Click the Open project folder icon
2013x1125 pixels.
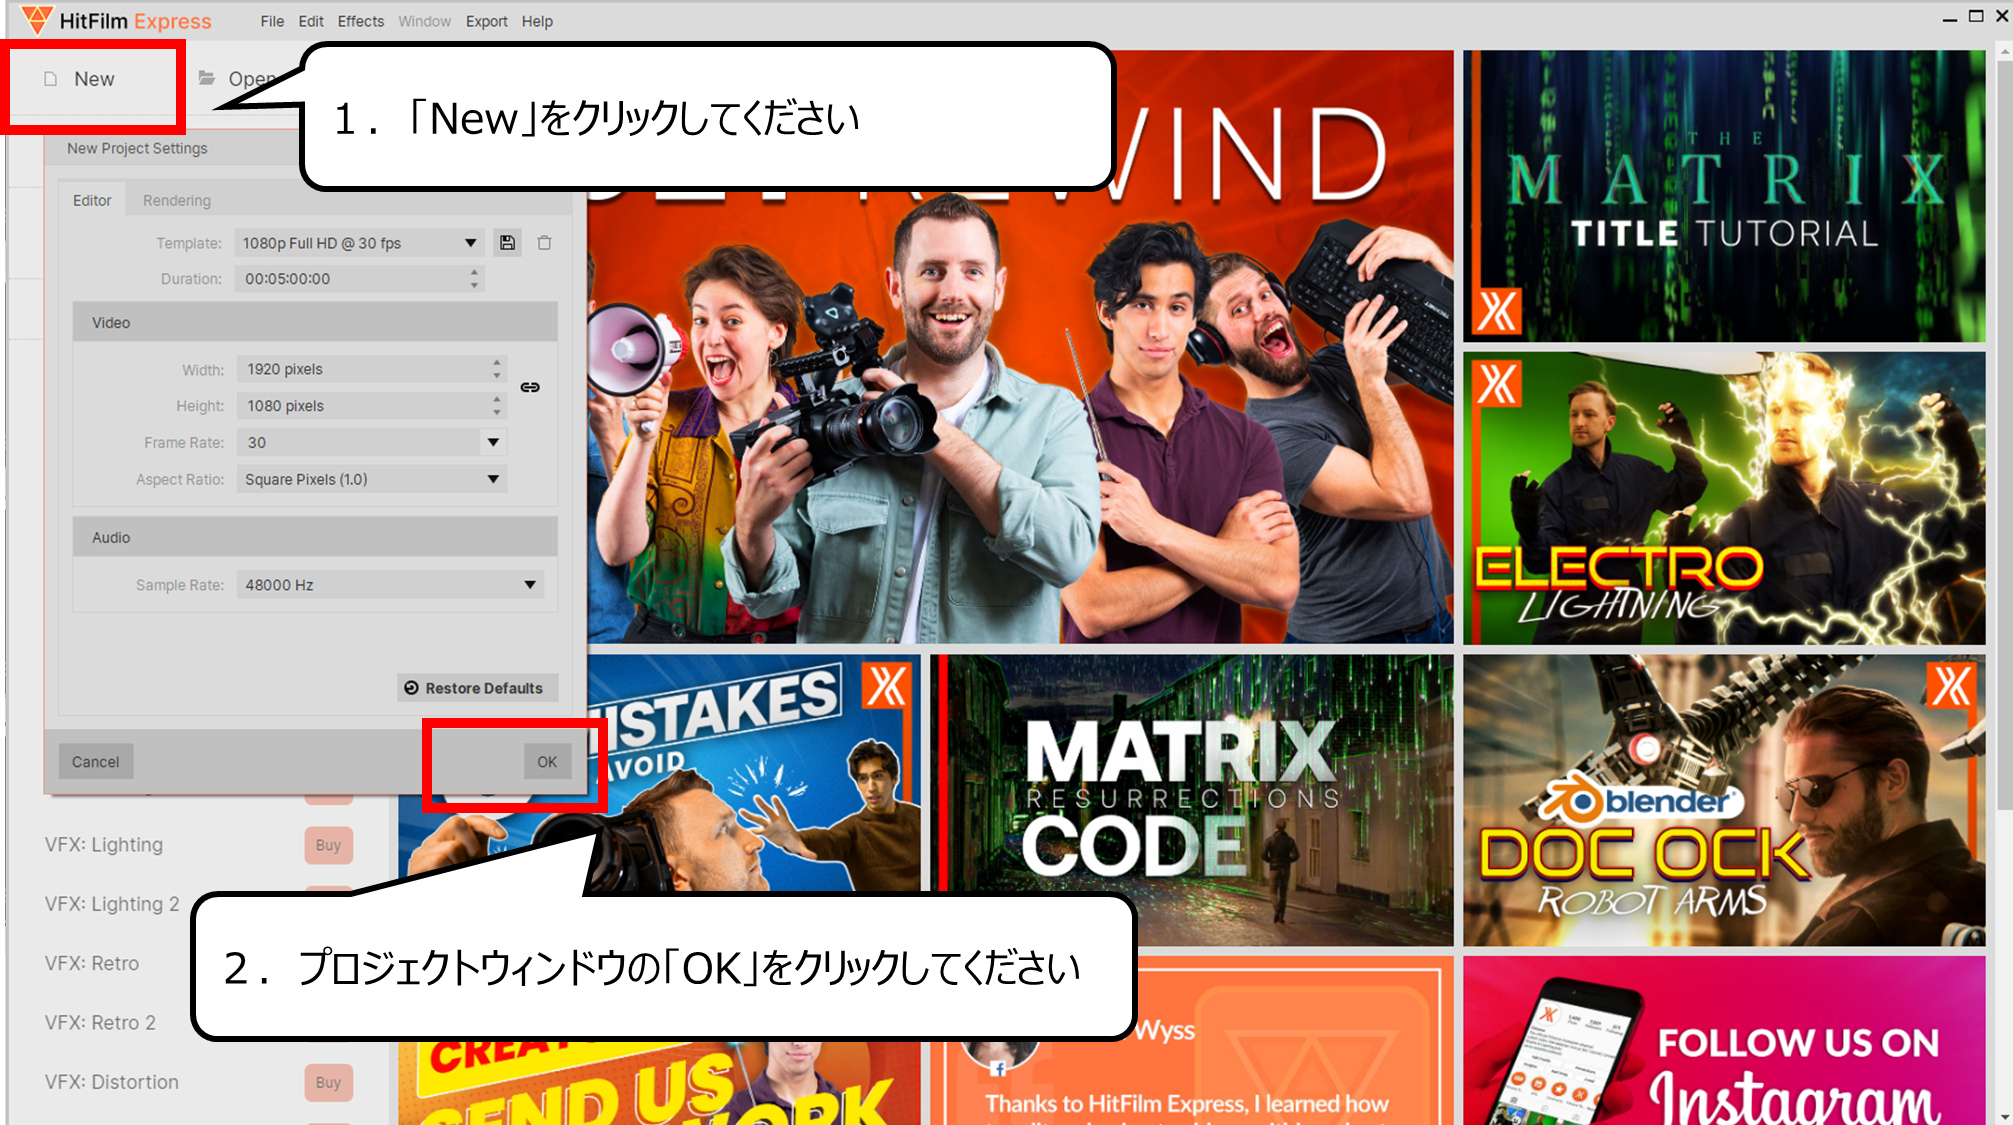(207, 78)
